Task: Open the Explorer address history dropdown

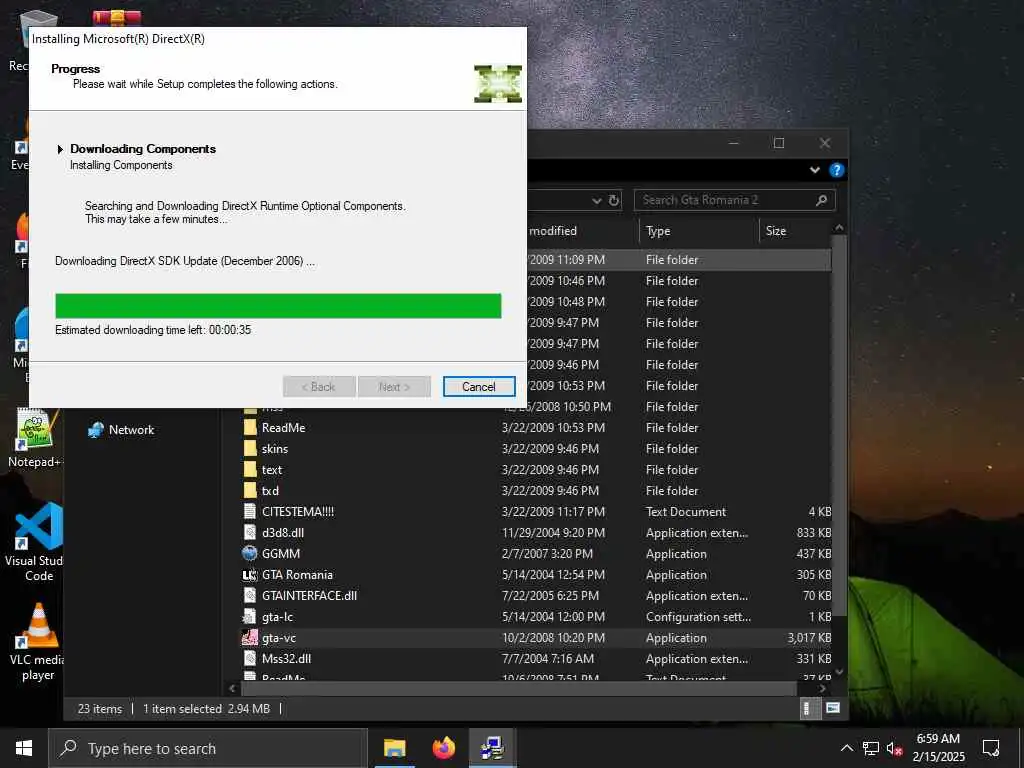Action: tap(596, 200)
